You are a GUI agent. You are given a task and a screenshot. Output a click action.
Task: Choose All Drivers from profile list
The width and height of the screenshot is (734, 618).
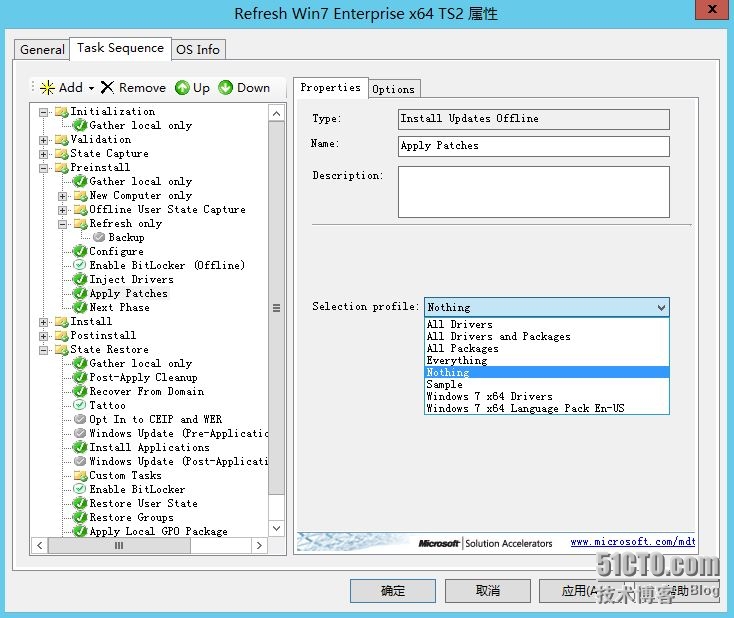[x=547, y=324]
